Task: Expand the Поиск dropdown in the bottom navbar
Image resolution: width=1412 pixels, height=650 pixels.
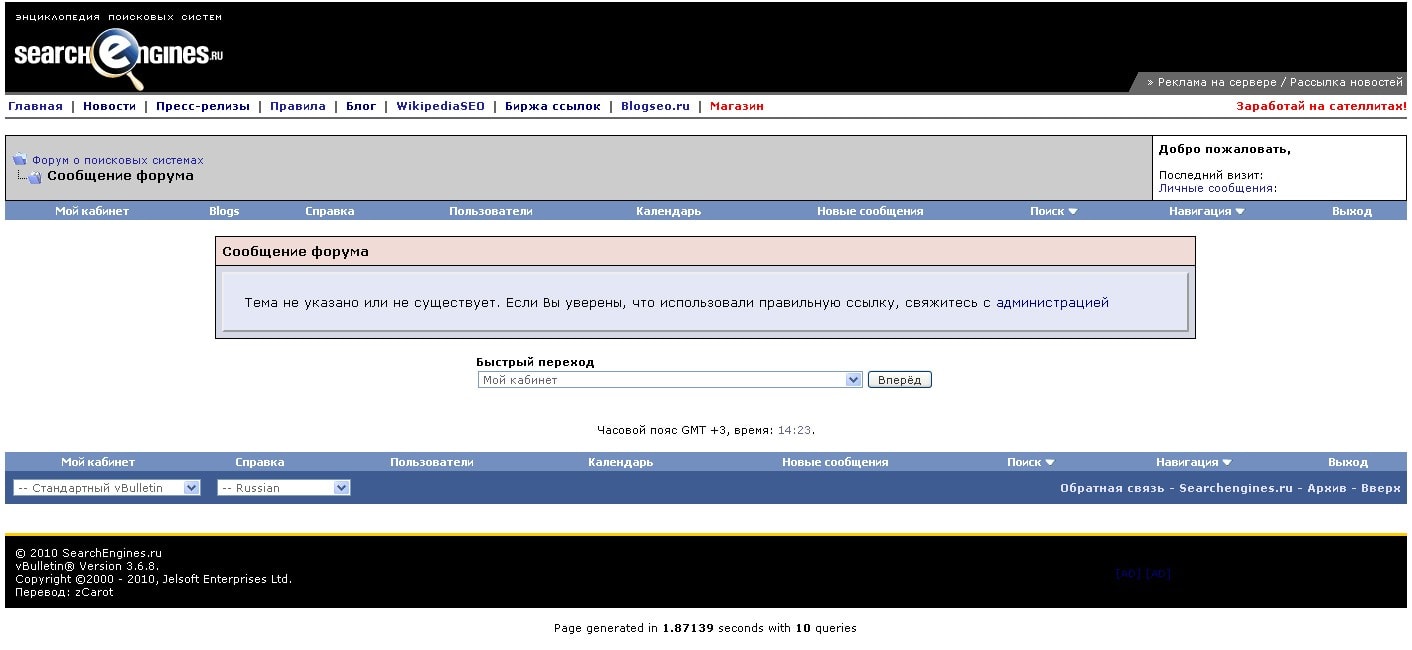Action: coord(1031,462)
